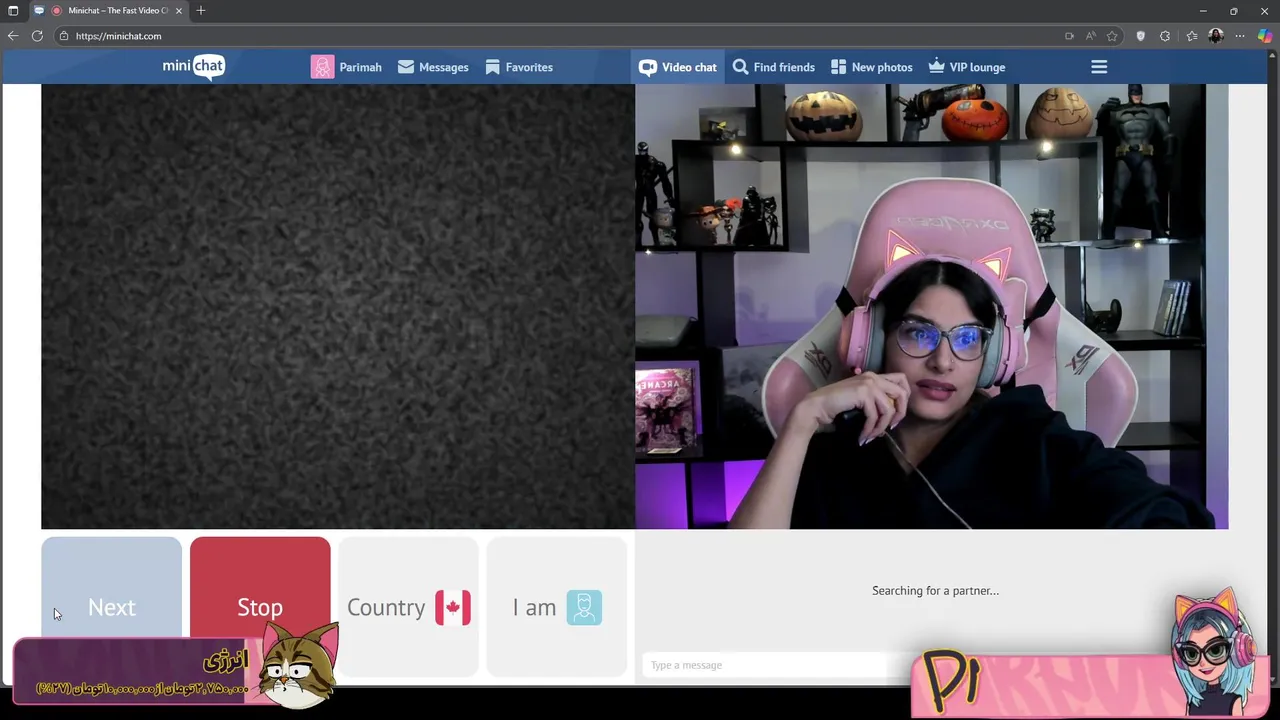Open the Copilot sidebar icon
Screen dimensions: 1280x720
1265,36
